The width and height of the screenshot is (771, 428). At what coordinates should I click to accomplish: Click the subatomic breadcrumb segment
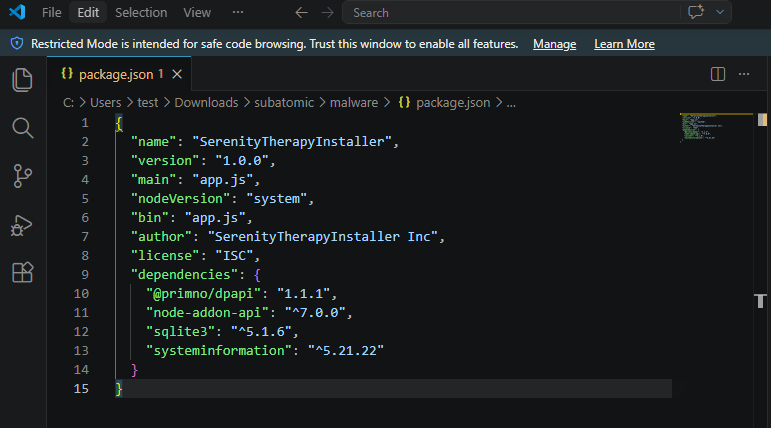284,102
